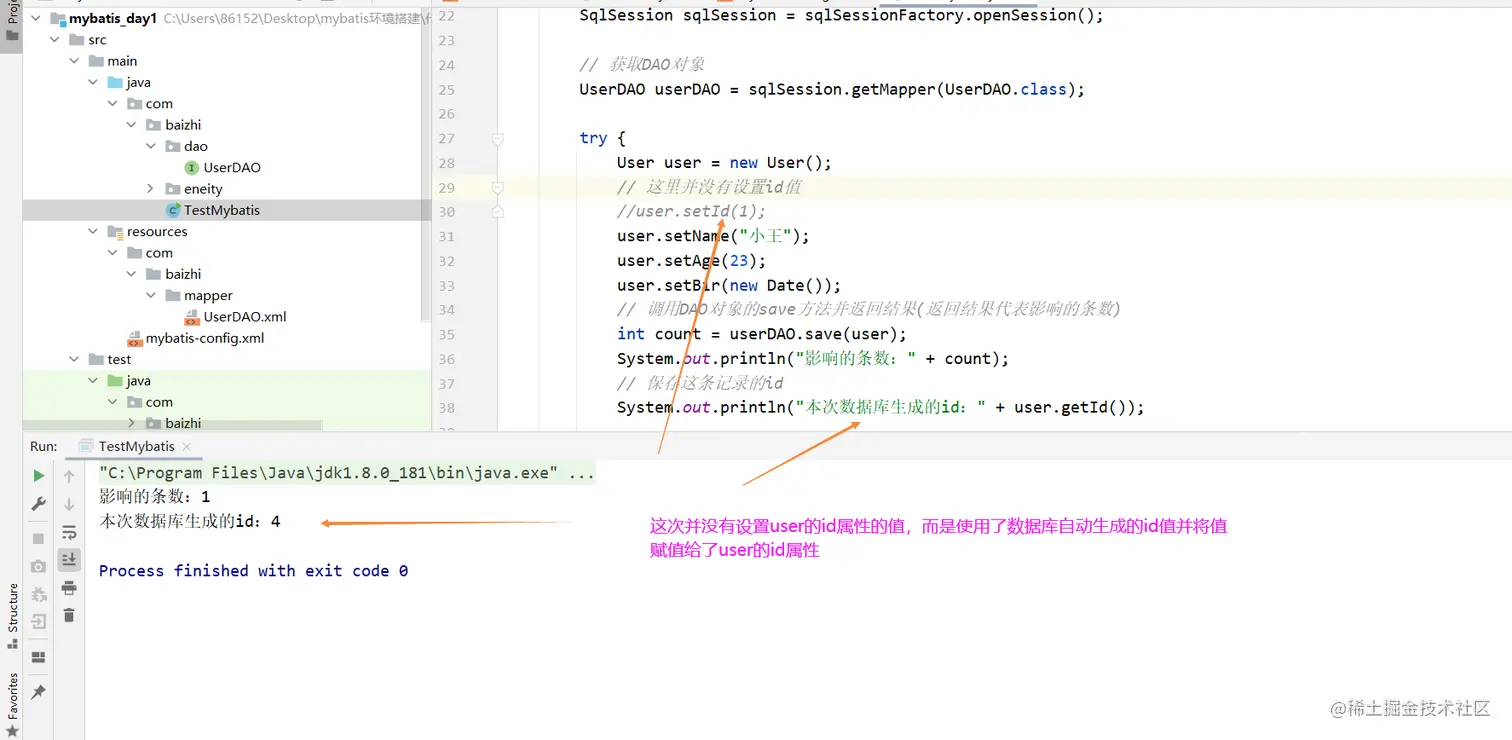This screenshot has width=1512, height=740.
Task: Click the fold marker at line 27
Action: (497, 138)
